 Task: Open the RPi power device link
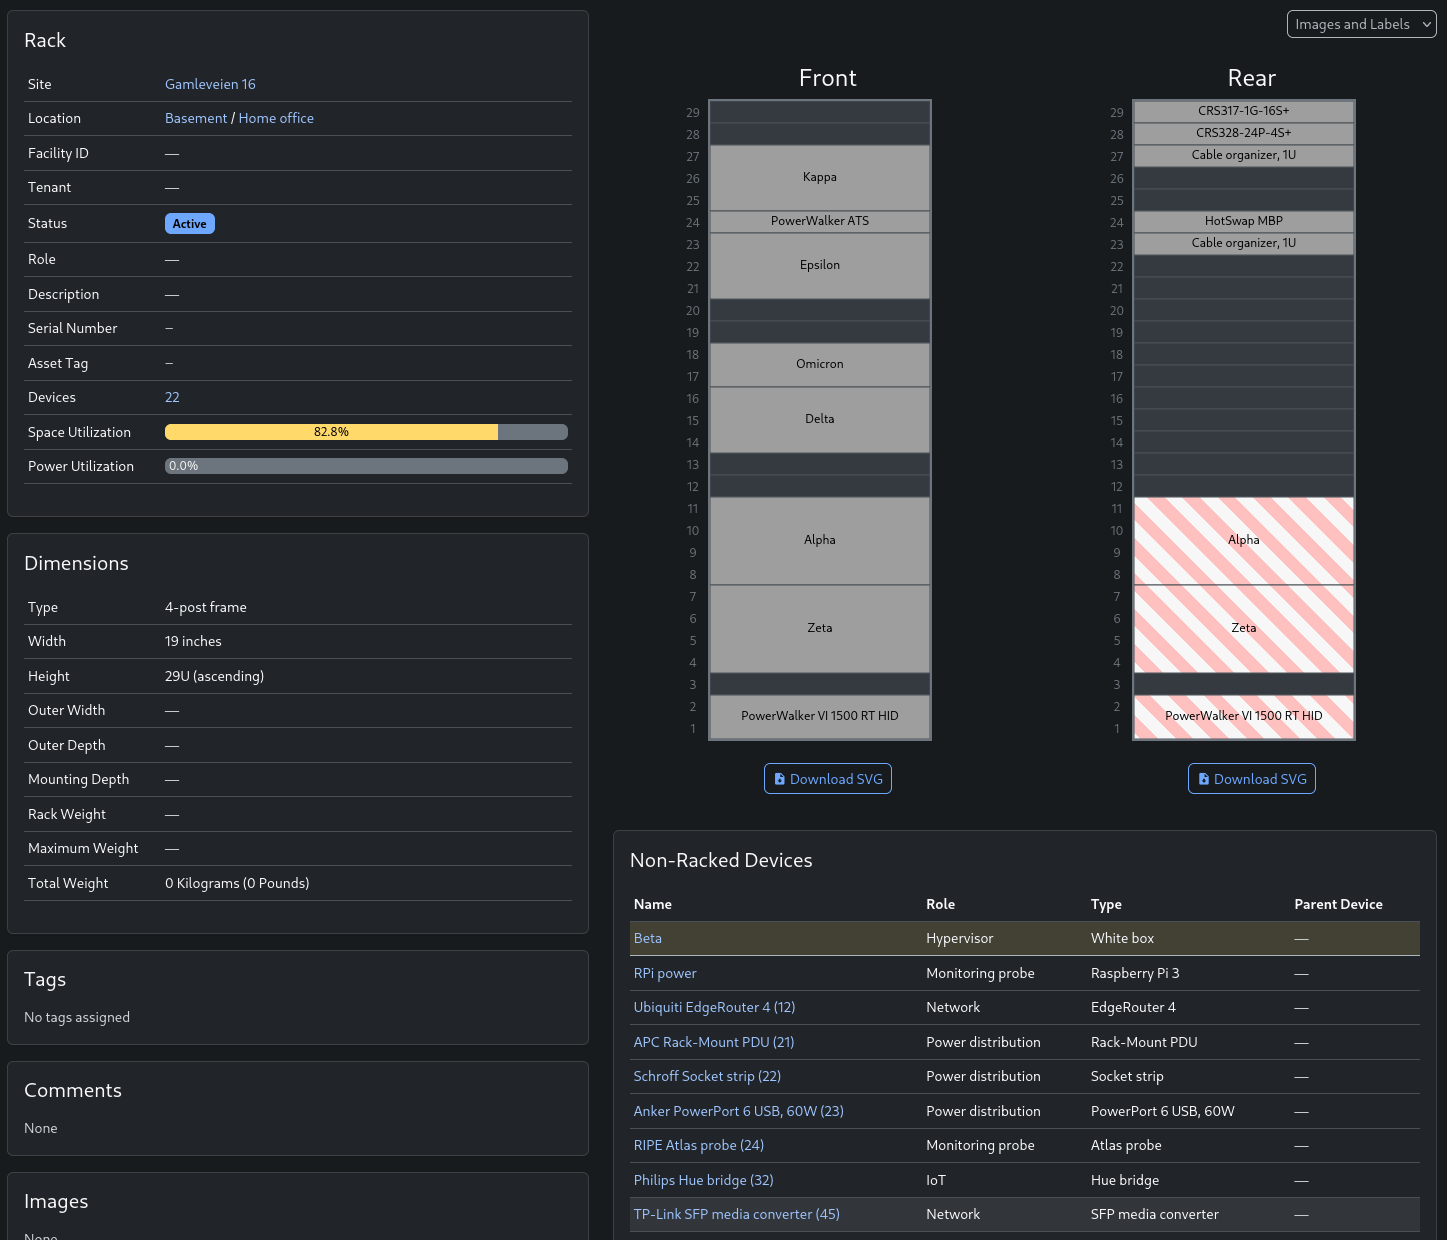(x=665, y=973)
